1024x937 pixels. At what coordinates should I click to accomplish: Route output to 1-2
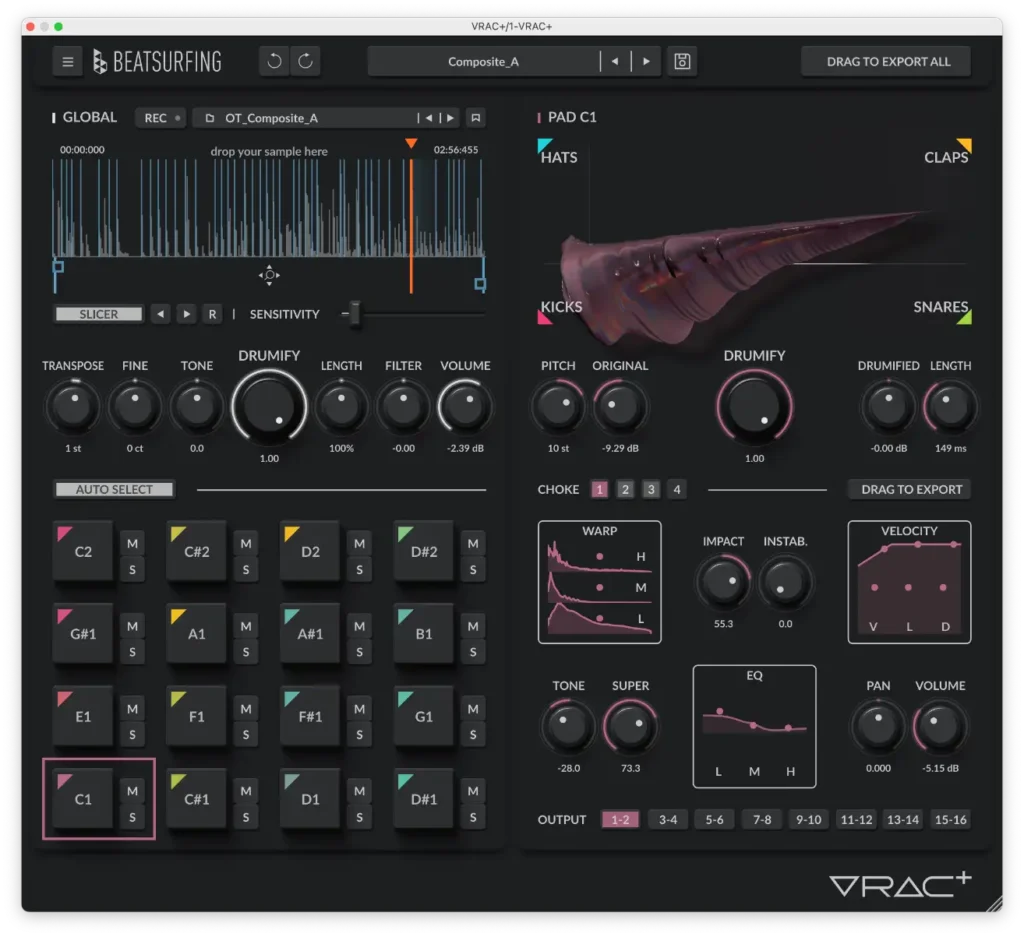coord(620,819)
